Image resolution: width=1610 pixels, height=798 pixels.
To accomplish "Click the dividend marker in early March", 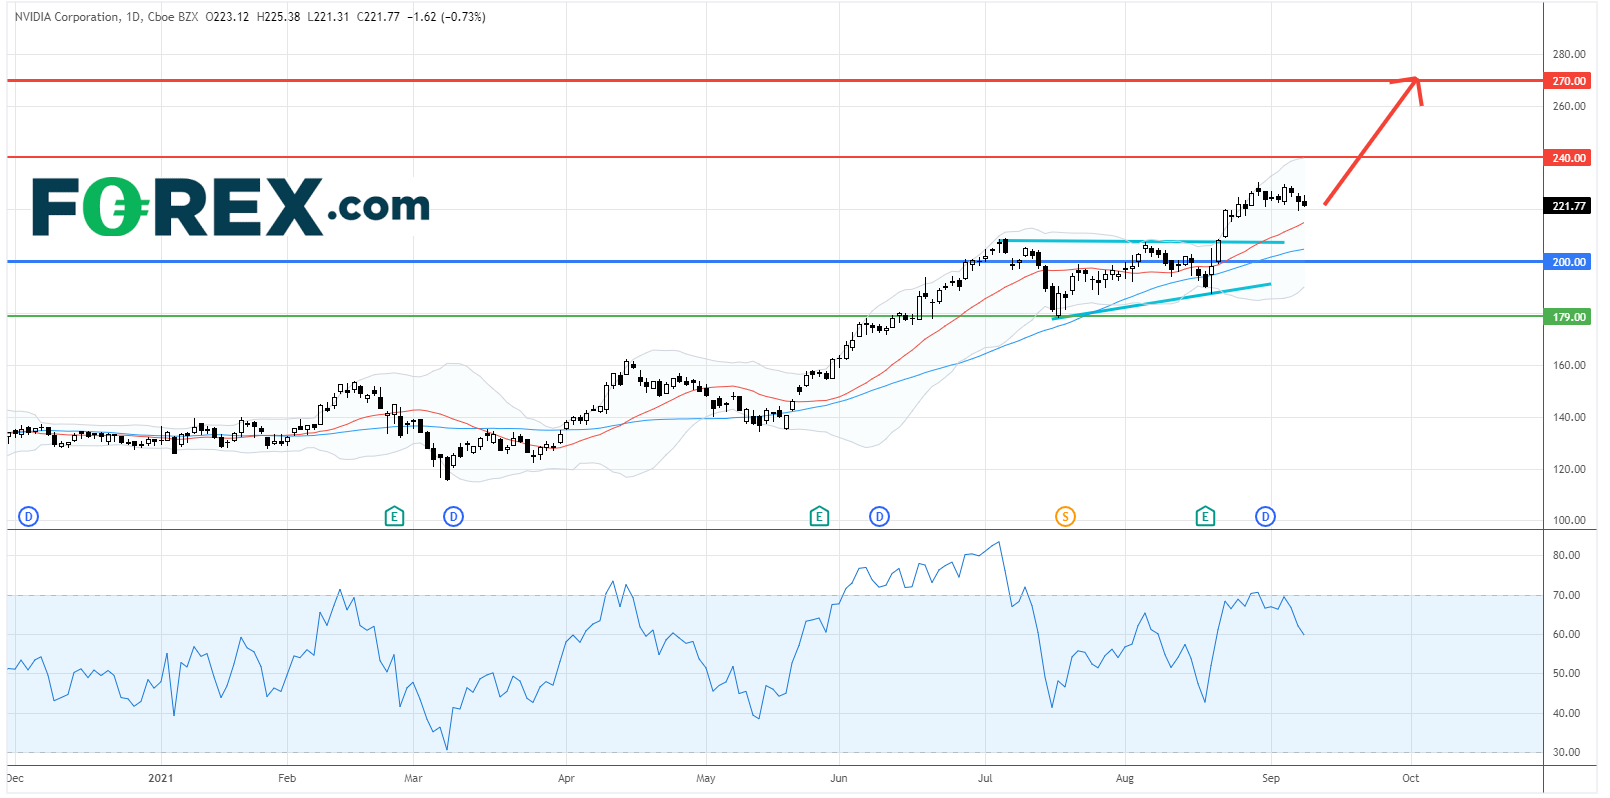I will (x=453, y=517).
